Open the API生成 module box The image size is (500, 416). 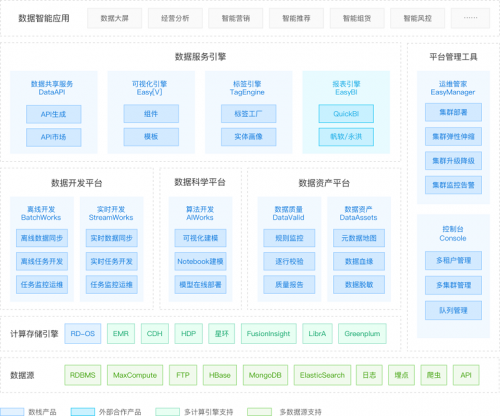click(54, 114)
